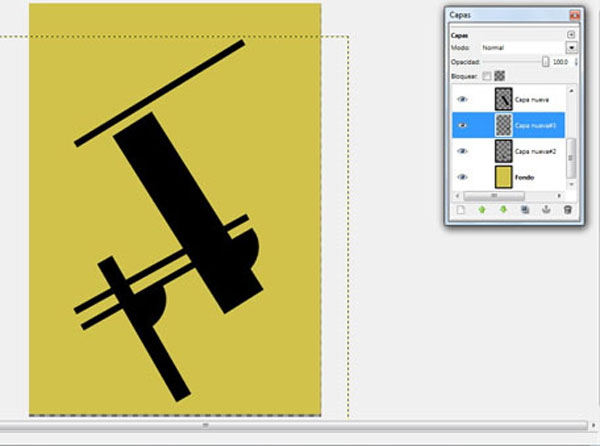Raise the selected layer with green up arrow
Image resolution: width=600 pixels, height=446 pixels.
[482, 210]
